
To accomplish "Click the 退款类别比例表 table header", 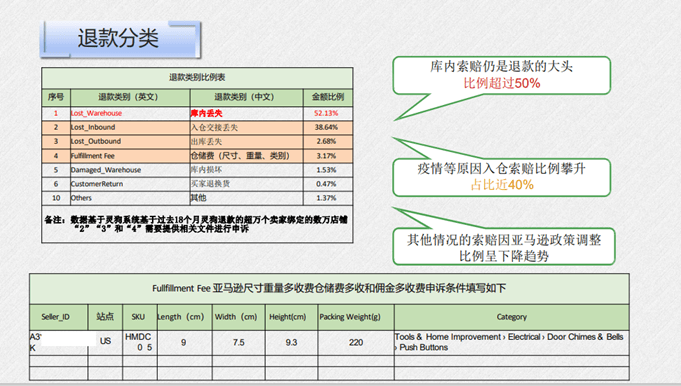I will (x=197, y=78).
